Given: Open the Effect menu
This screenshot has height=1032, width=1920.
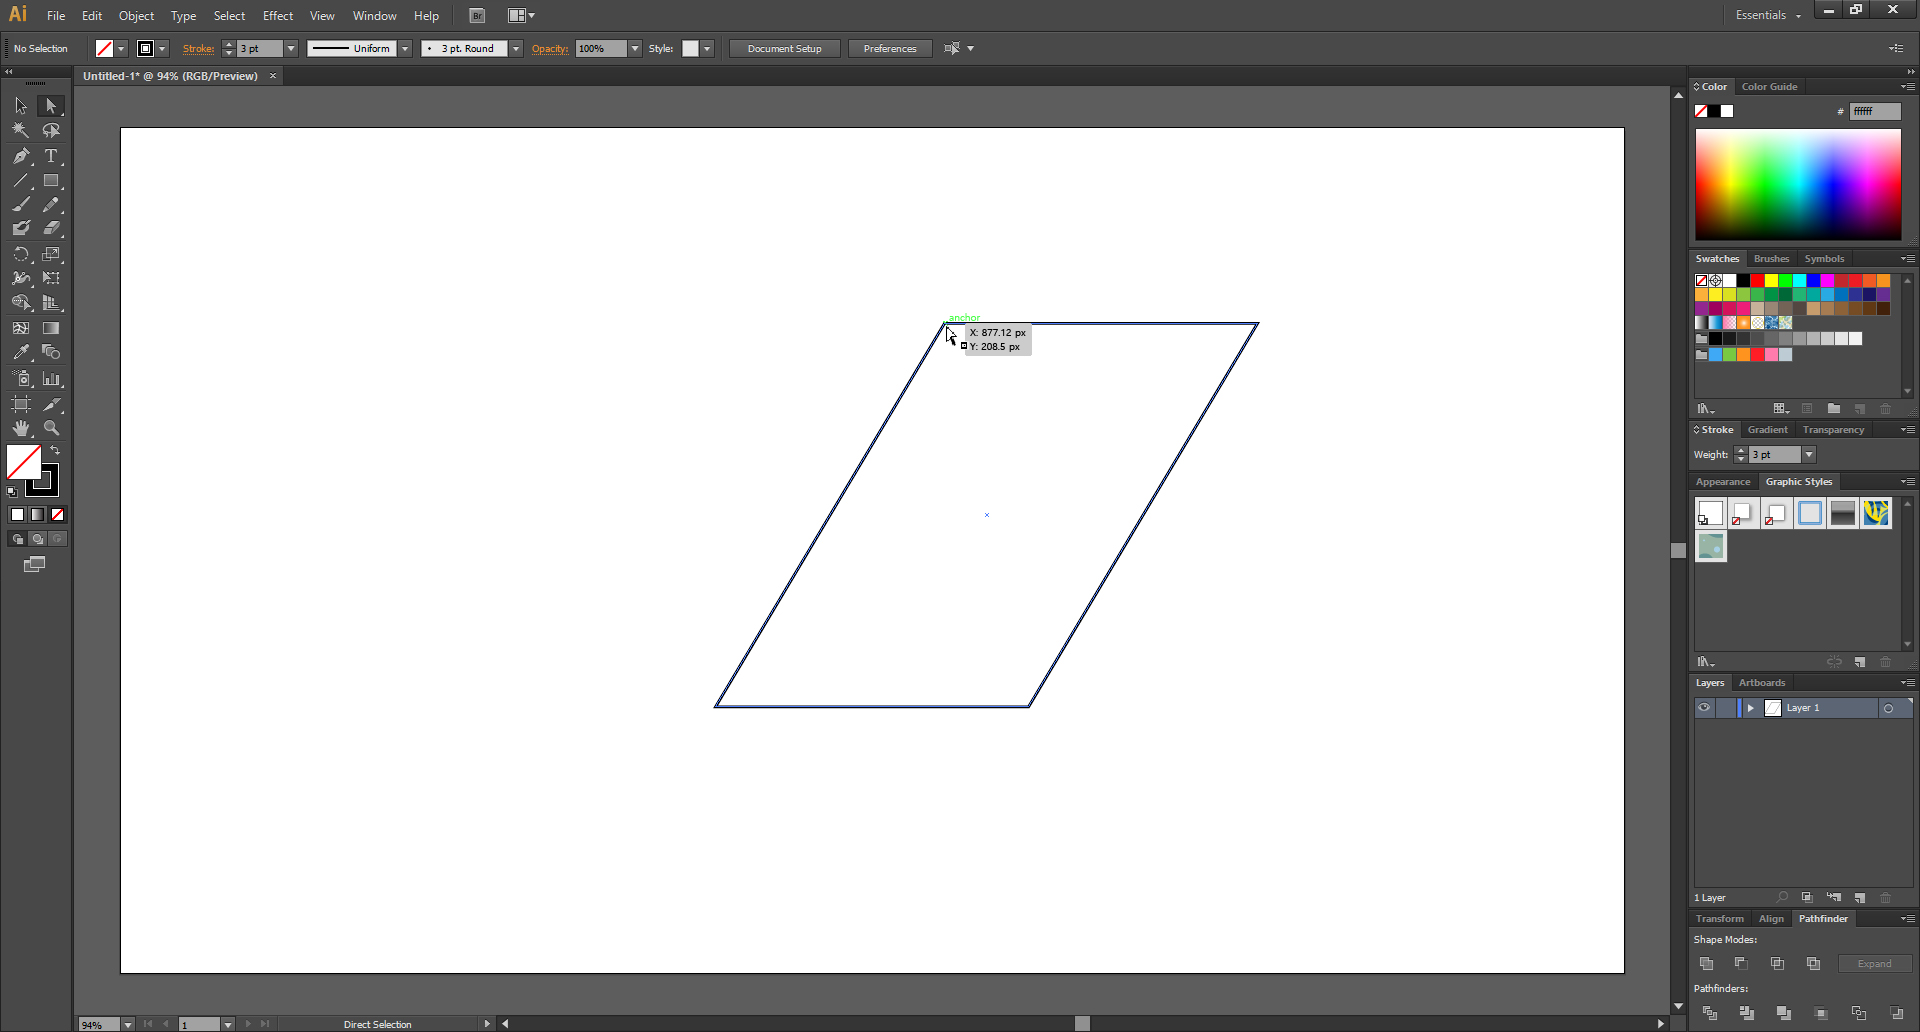Looking at the screenshot, I should pyautogui.click(x=278, y=16).
